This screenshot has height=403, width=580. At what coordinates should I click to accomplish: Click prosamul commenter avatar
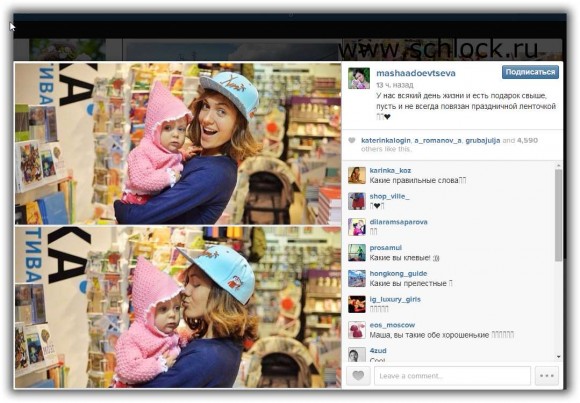[x=357, y=252]
